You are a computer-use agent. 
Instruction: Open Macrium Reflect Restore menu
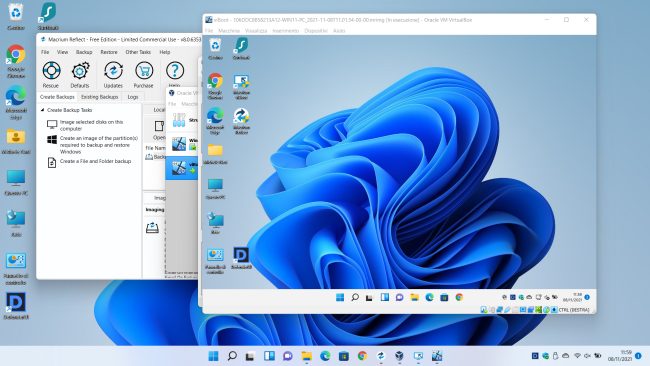click(109, 52)
